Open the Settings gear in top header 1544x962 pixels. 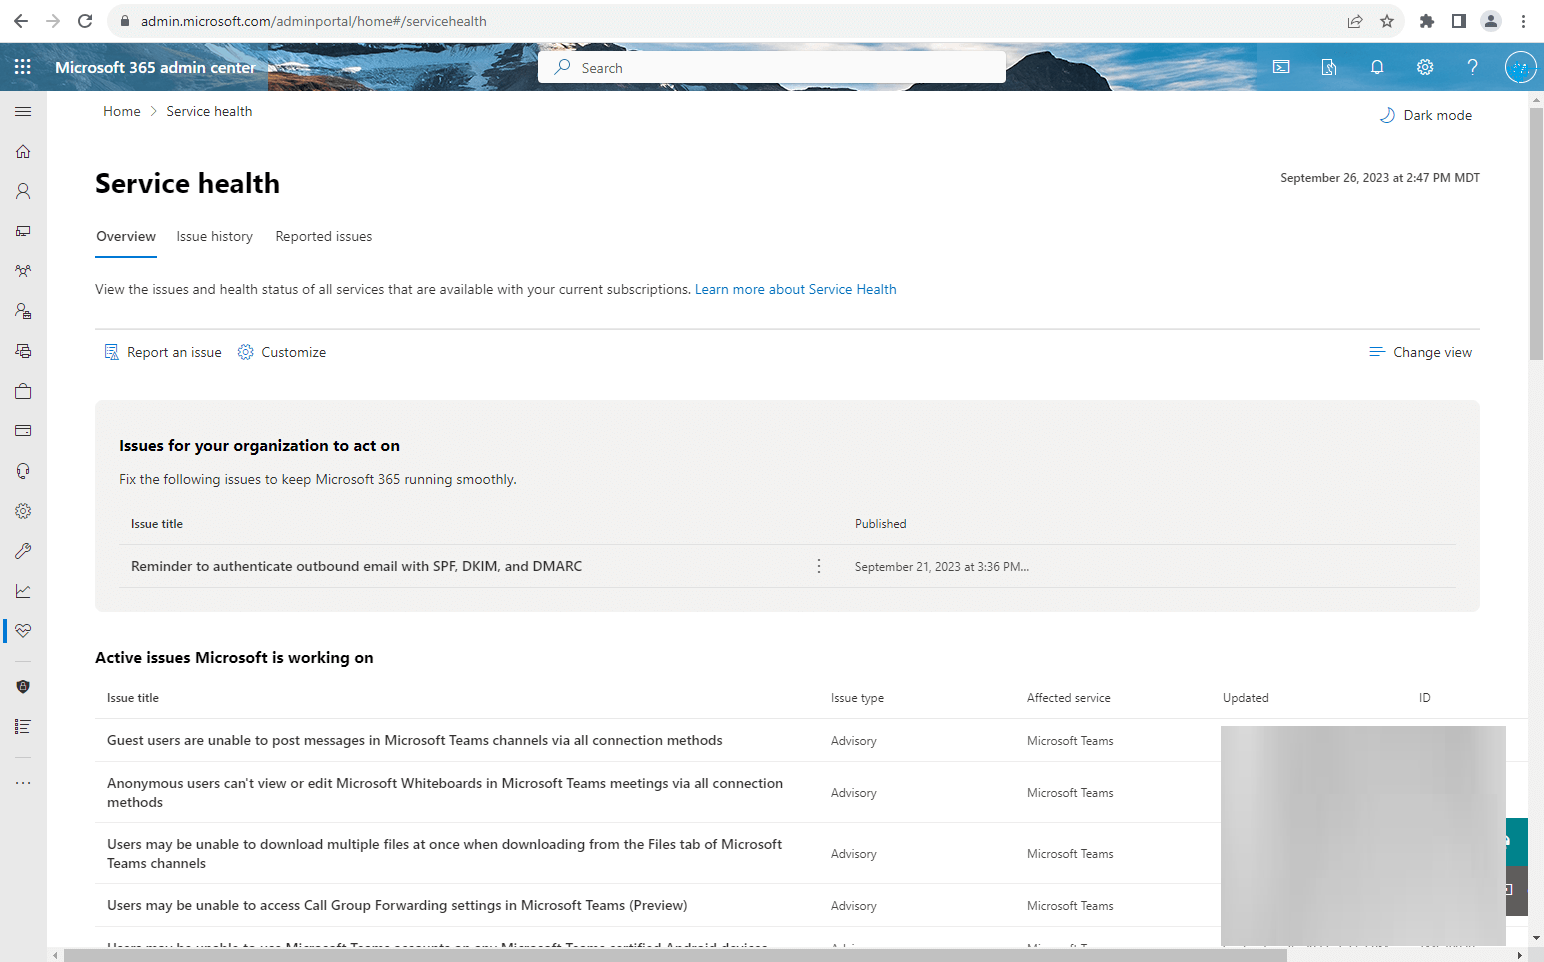pos(1425,67)
